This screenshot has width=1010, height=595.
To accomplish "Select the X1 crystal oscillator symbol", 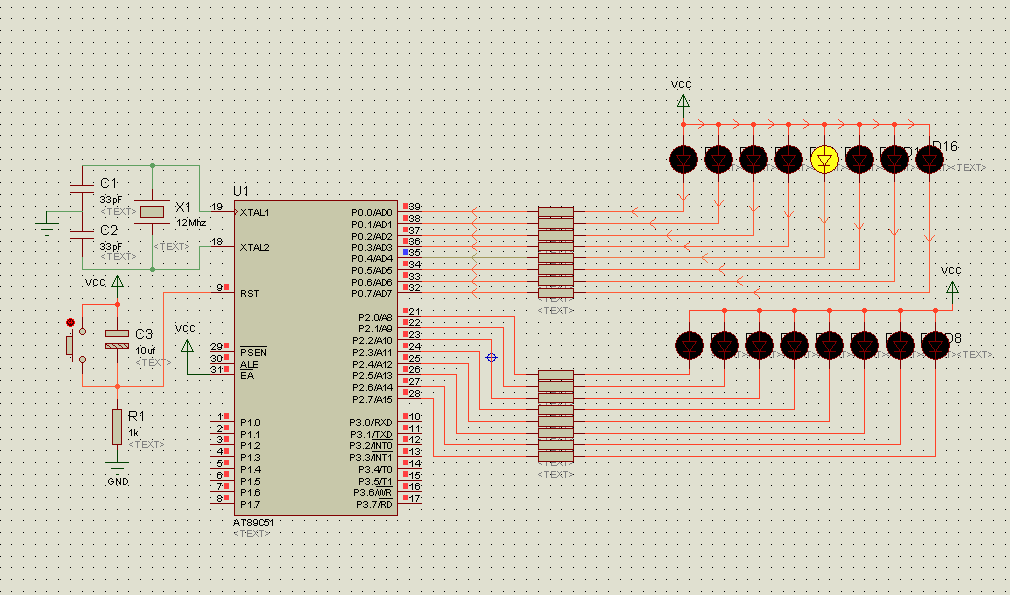I will click(x=153, y=211).
